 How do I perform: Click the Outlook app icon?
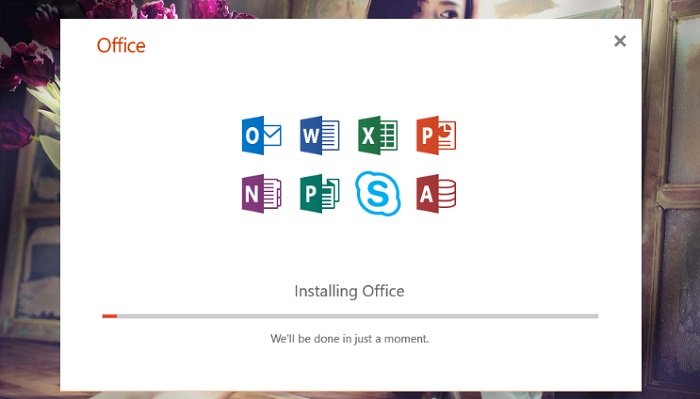point(262,135)
